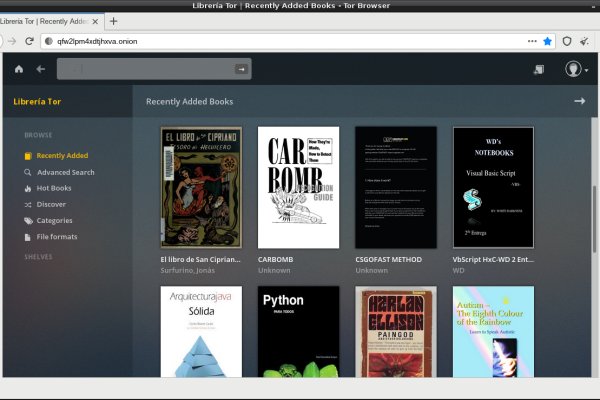The width and height of the screenshot is (600, 400).
Task: Click the search submit arrow in search bar
Action: [240, 69]
